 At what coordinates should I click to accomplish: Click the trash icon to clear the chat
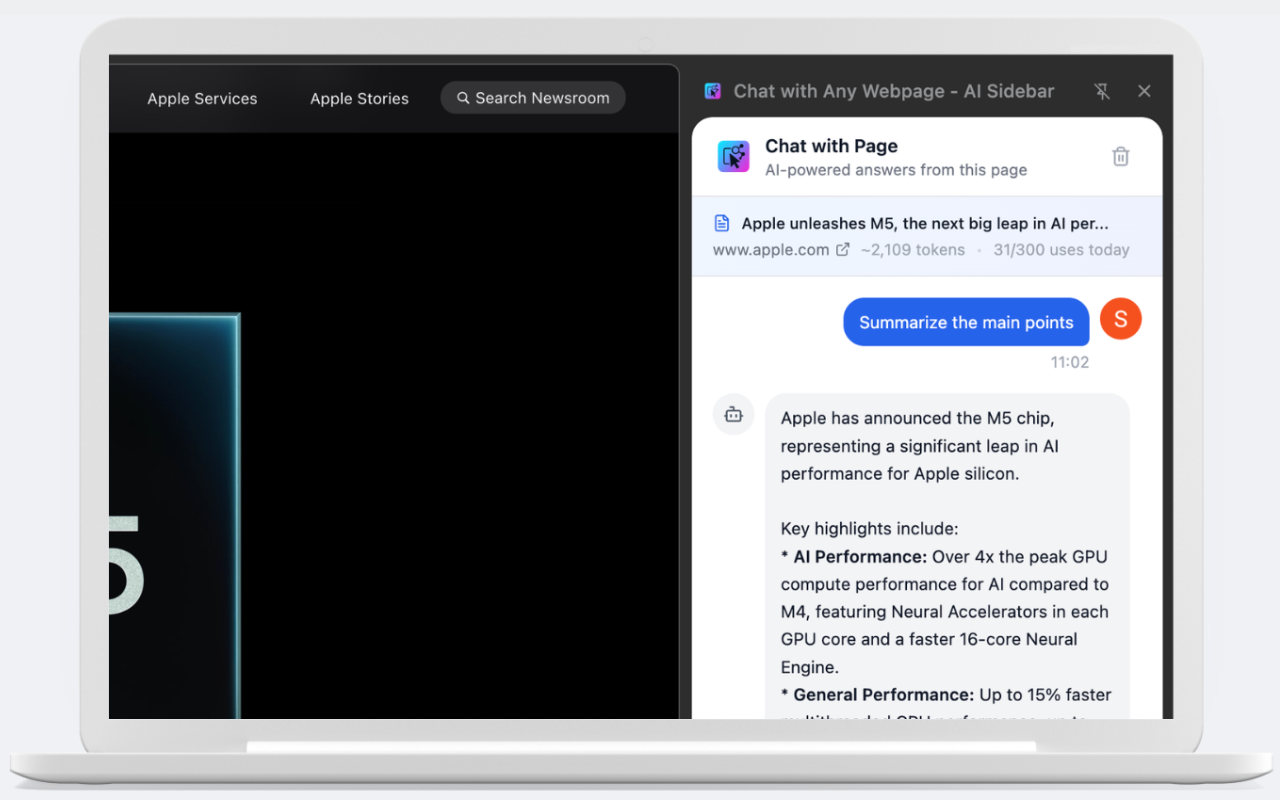click(1120, 156)
